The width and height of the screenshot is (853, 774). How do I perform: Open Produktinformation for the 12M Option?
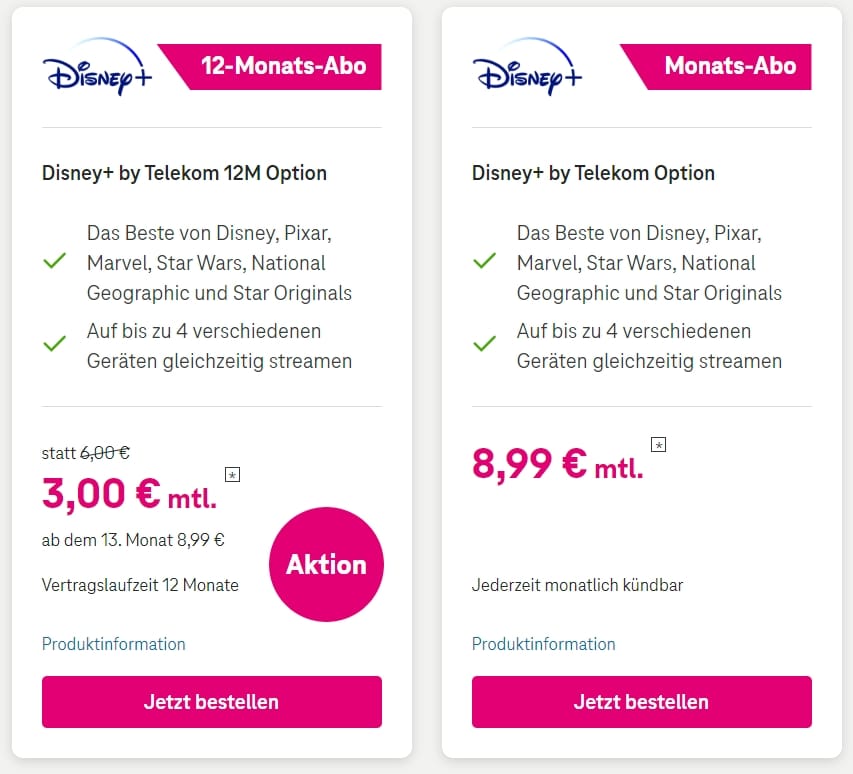pyautogui.click(x=114, y=644)
